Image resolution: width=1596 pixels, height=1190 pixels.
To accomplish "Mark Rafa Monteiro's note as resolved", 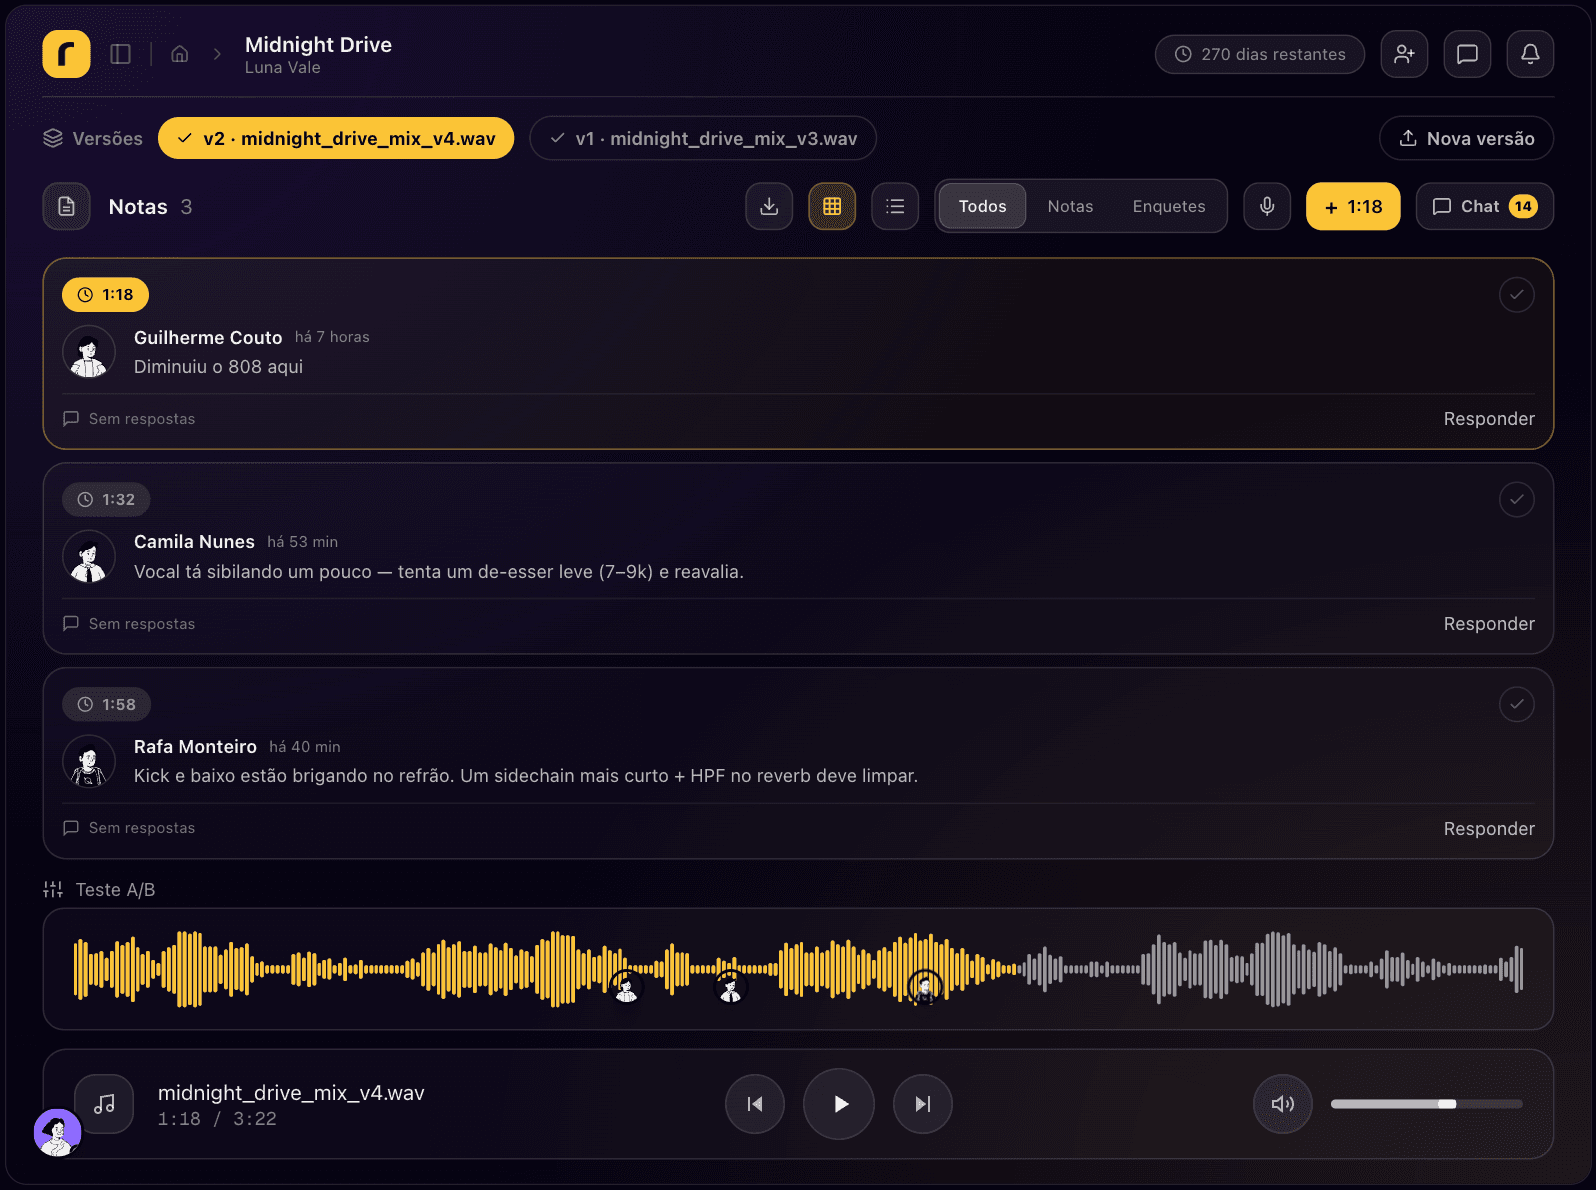I will click(x=1517, y=705).
